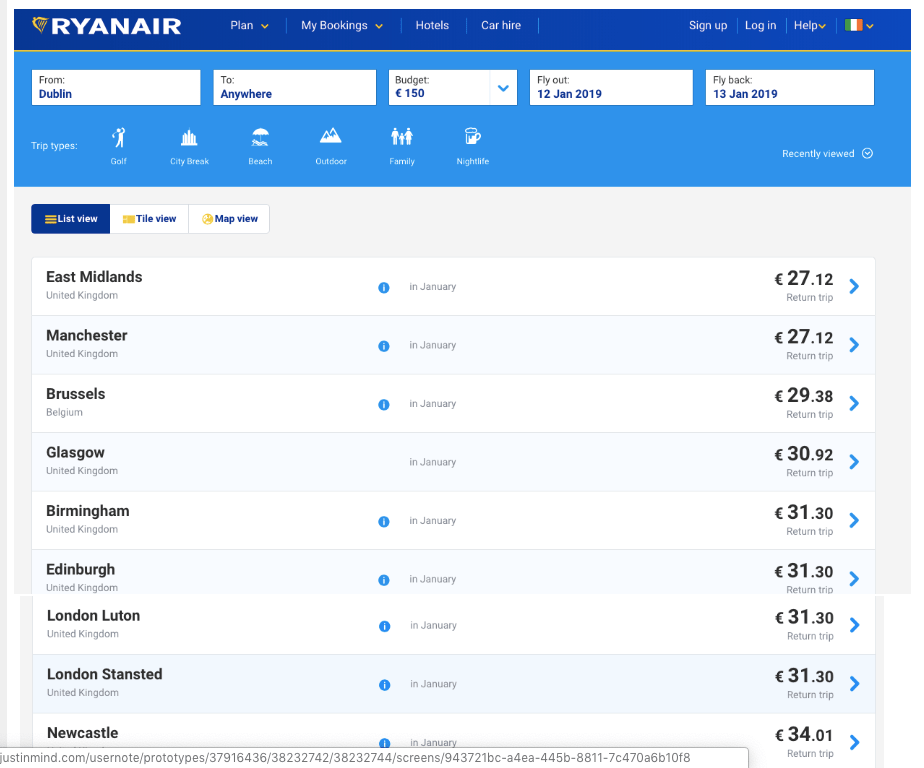Select the Brussels destination name
Image resolution: width=924 pixels, height=768 pixels.
pyautogui.click(x=75, y=394)
